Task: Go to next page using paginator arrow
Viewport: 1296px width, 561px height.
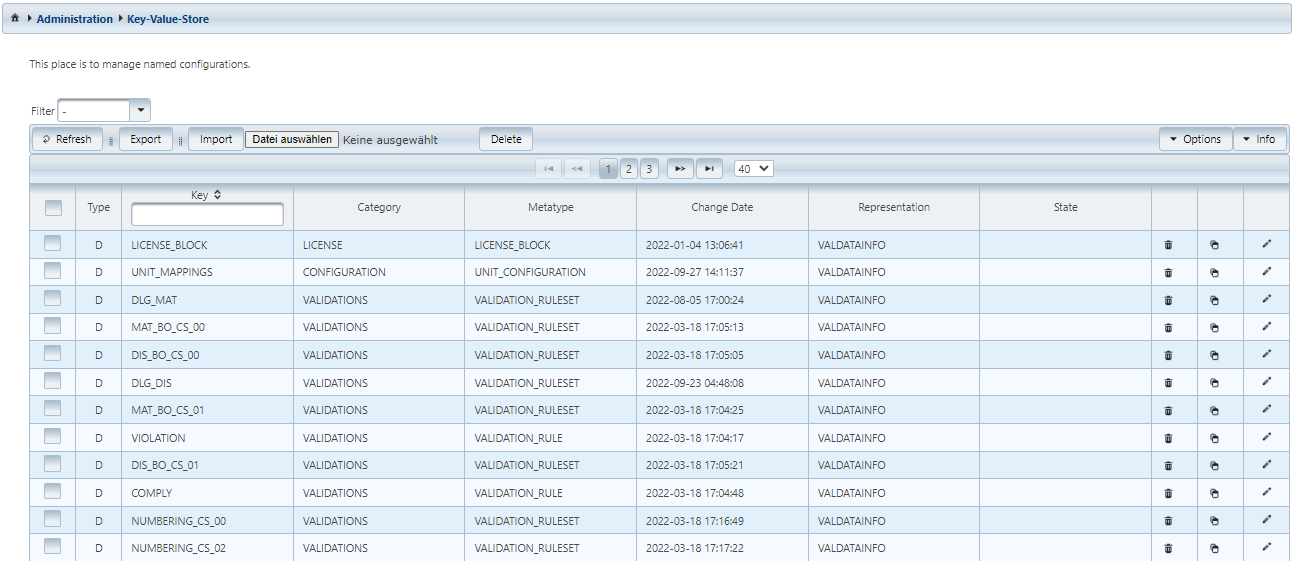Action: (680, 169)
